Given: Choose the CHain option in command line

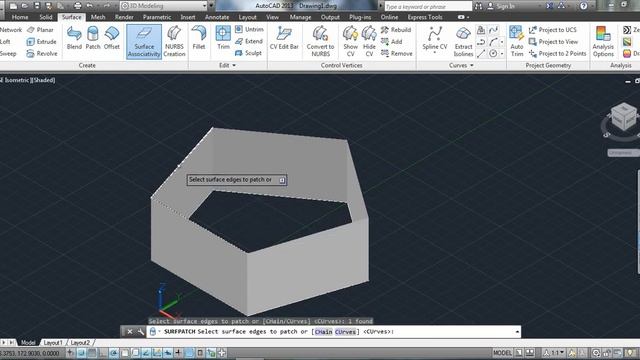Looking at the screenshot, I should tap(323, 332).
